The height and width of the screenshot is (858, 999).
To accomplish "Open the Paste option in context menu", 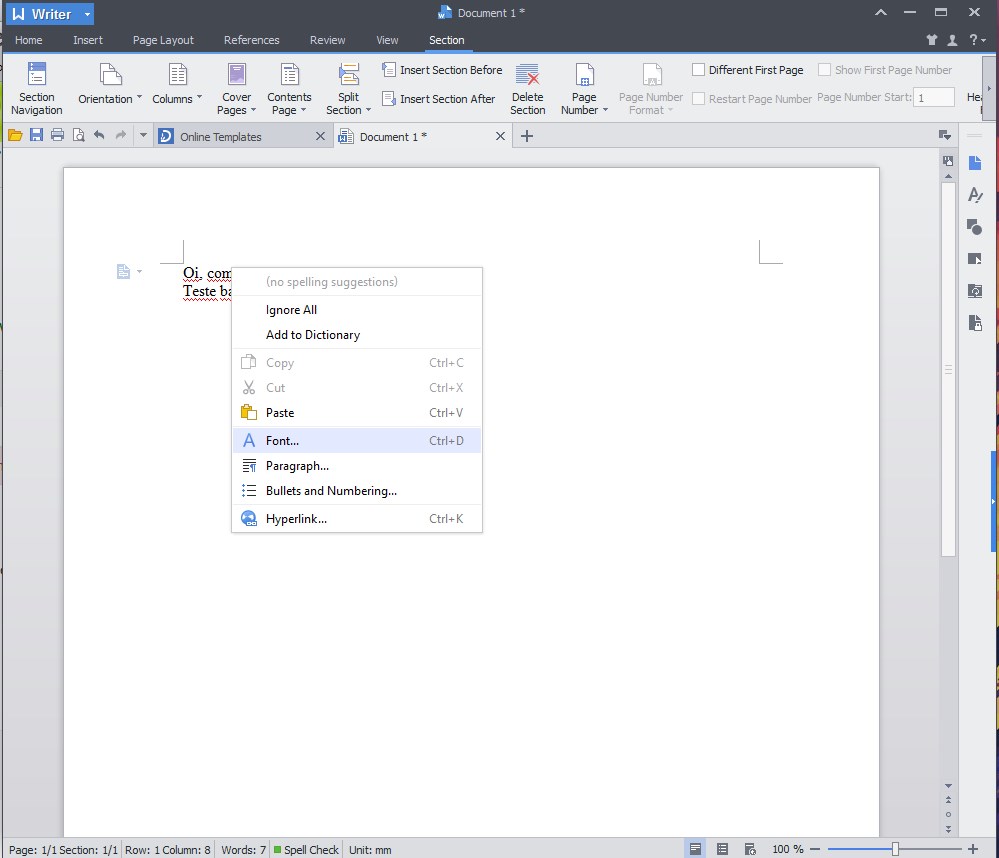I will click(x=279, y=412).
